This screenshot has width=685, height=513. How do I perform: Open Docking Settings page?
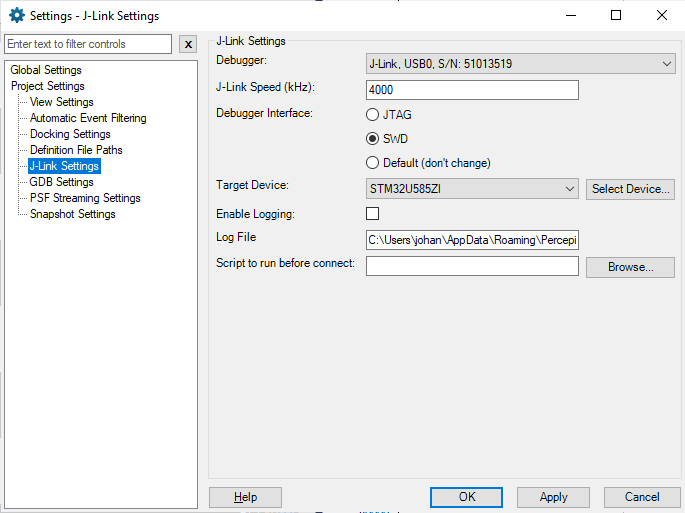pyautogui.click(x=70, y=134)
